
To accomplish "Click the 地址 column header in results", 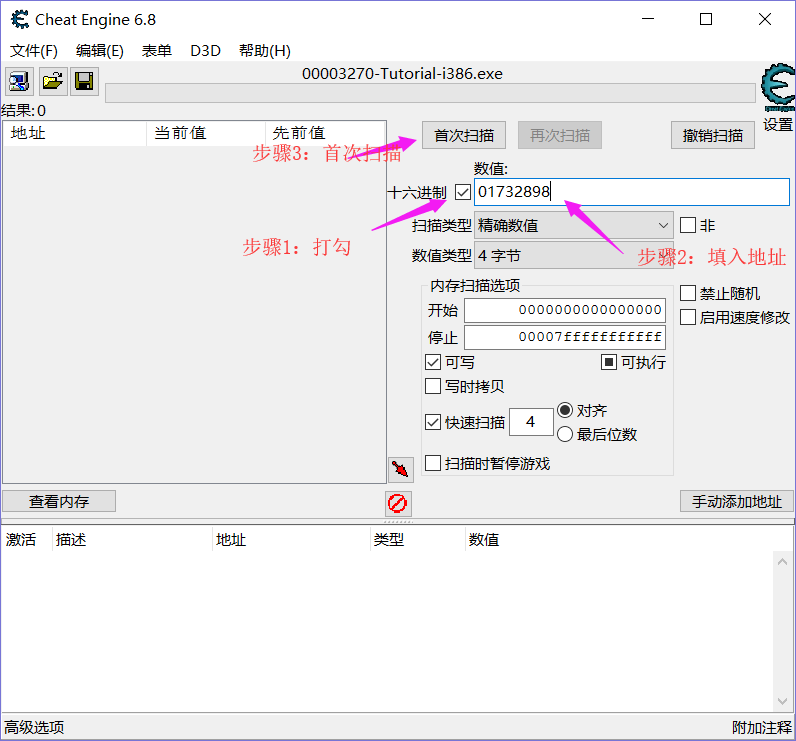I will 75,133.
